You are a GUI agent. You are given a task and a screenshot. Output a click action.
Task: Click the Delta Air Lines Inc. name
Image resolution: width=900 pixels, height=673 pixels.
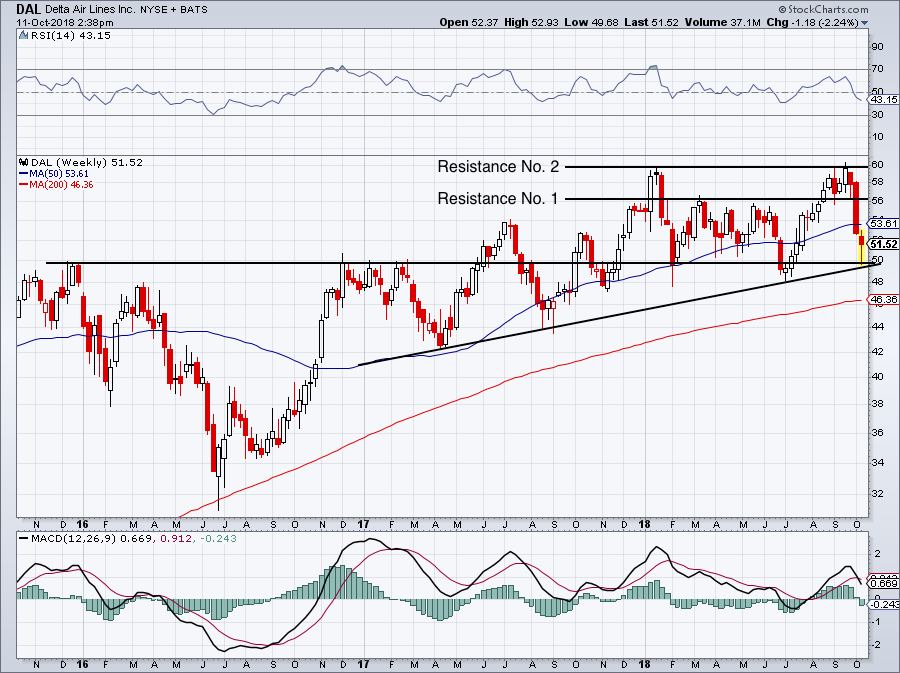coord(91,10)
